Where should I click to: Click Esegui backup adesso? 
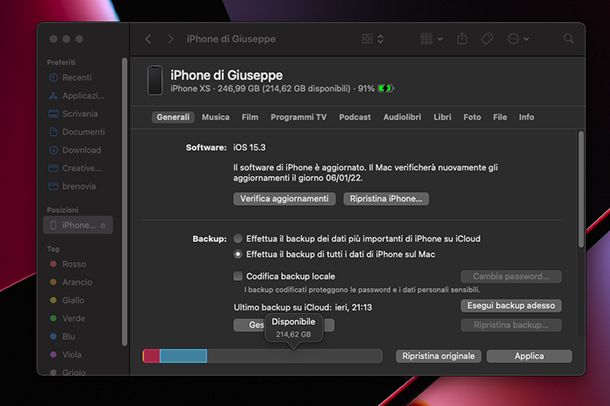[511, 306]
